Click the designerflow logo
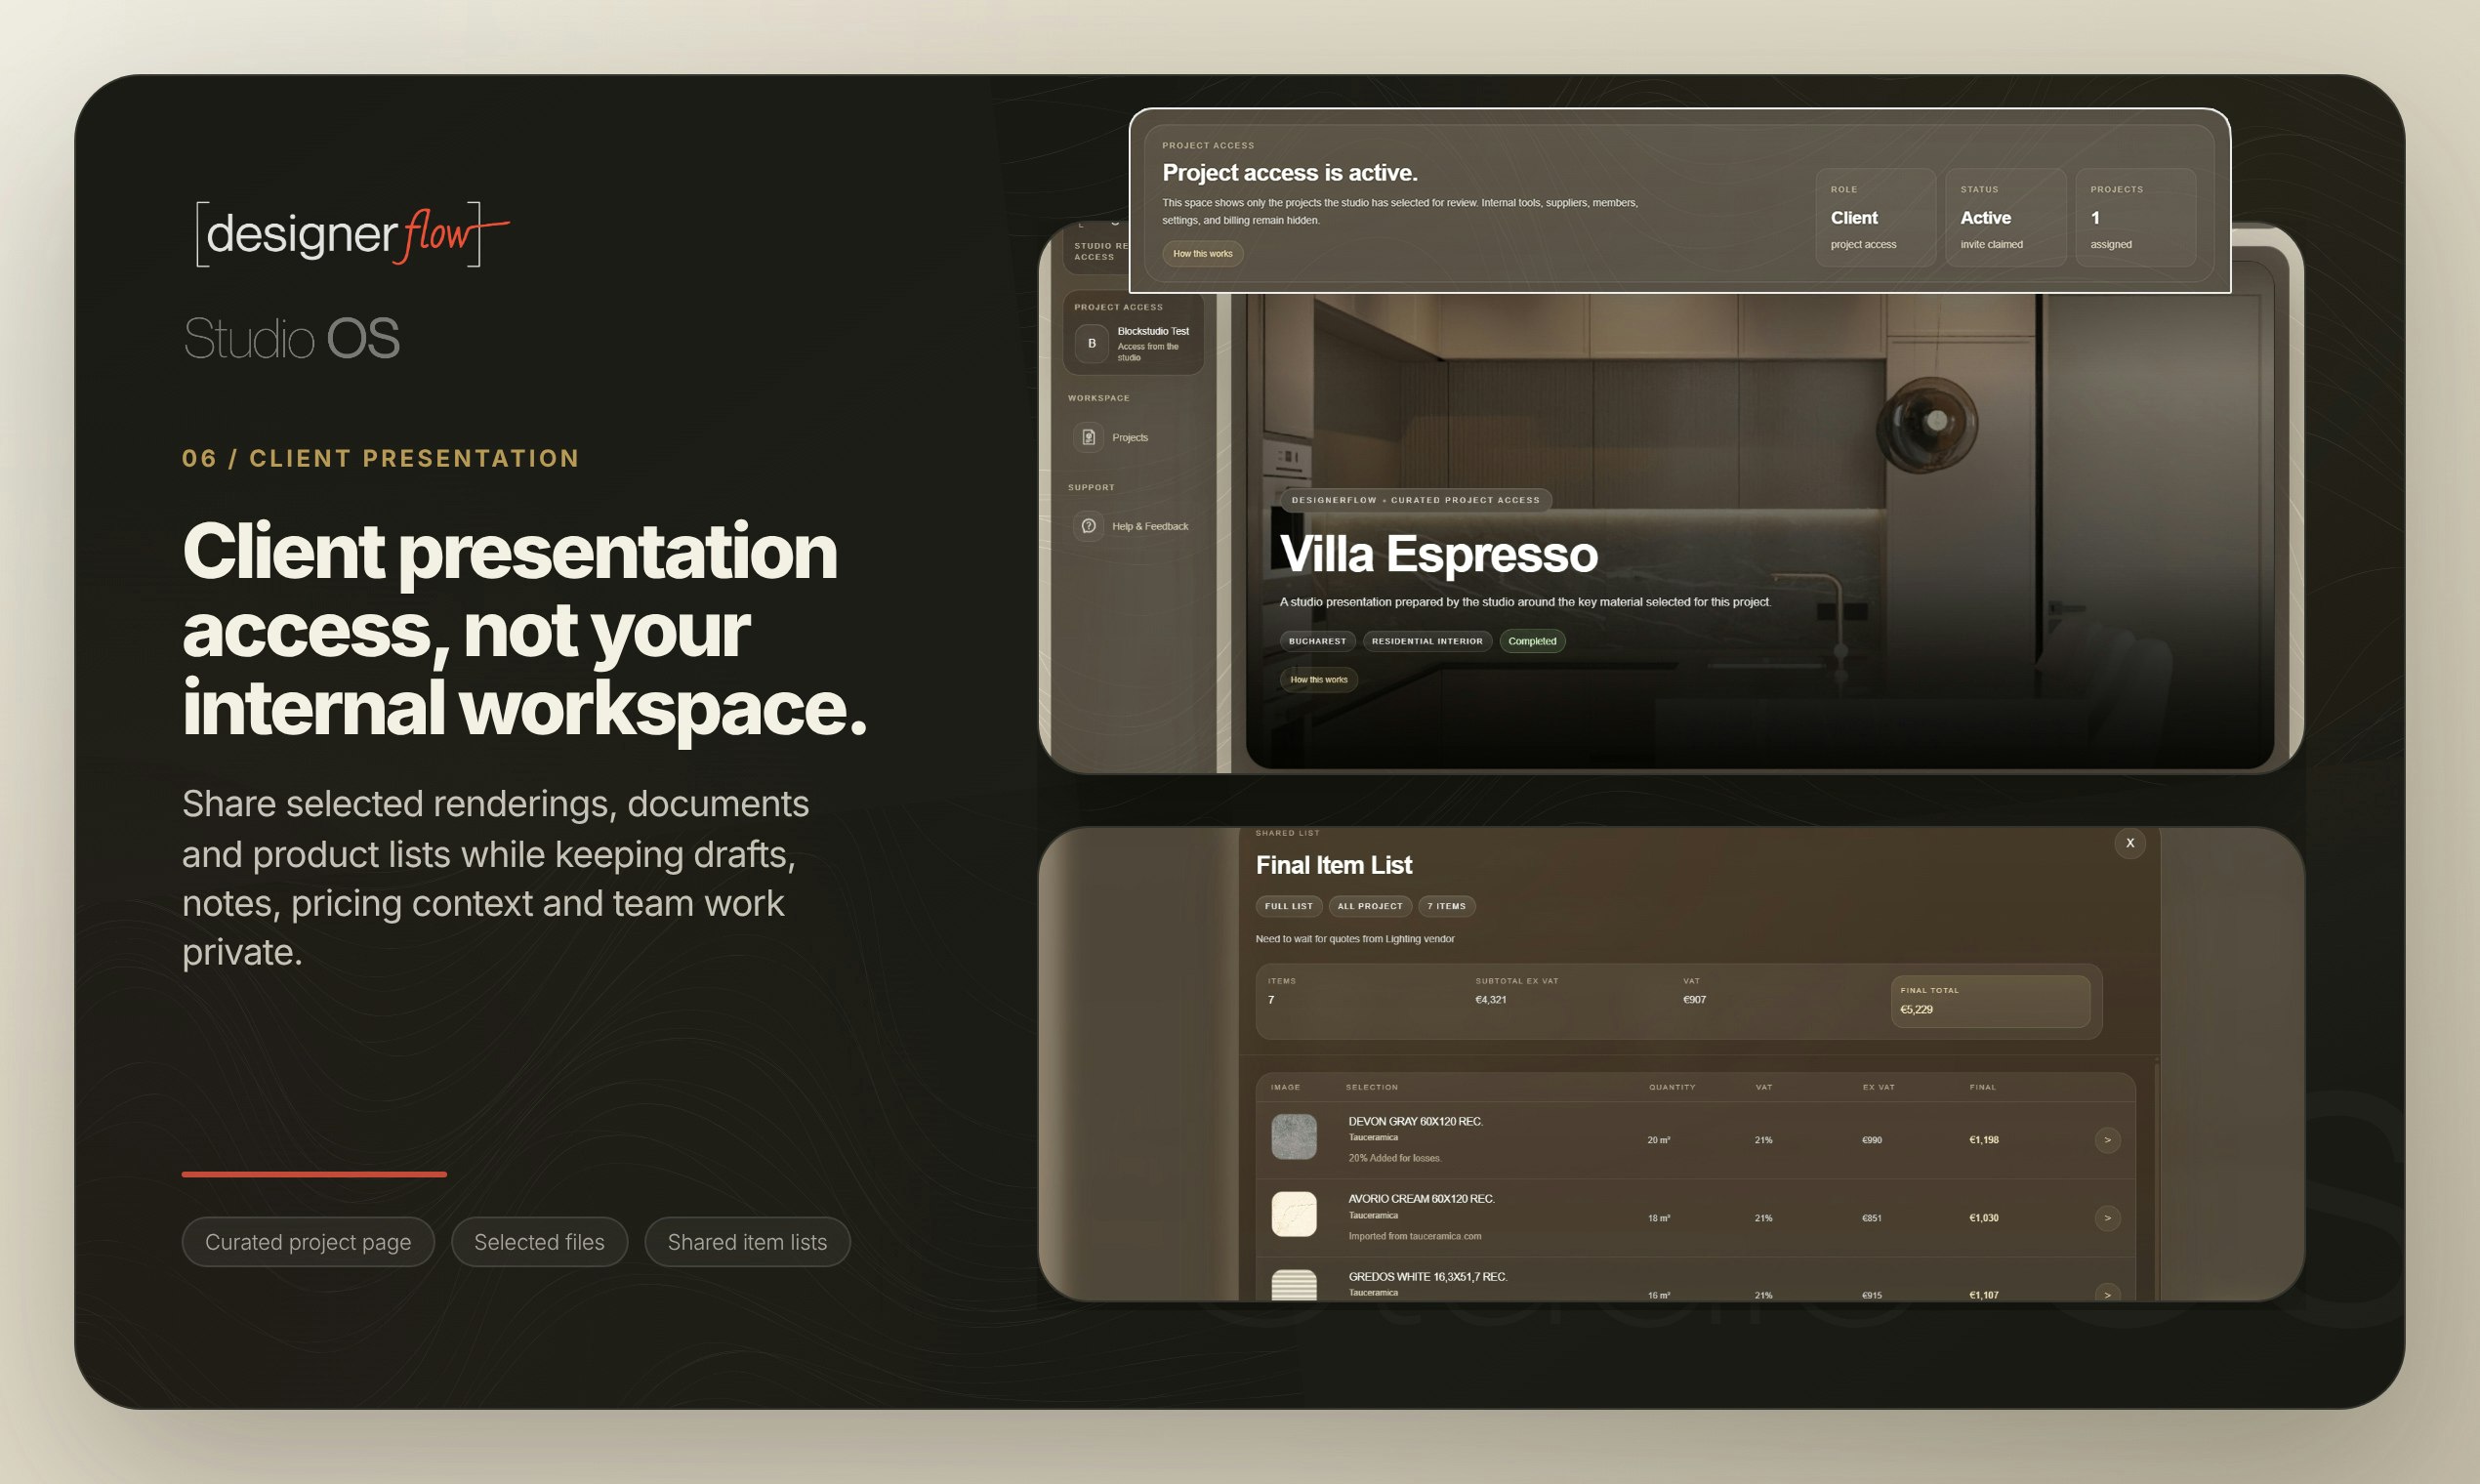 coord(353,234)
